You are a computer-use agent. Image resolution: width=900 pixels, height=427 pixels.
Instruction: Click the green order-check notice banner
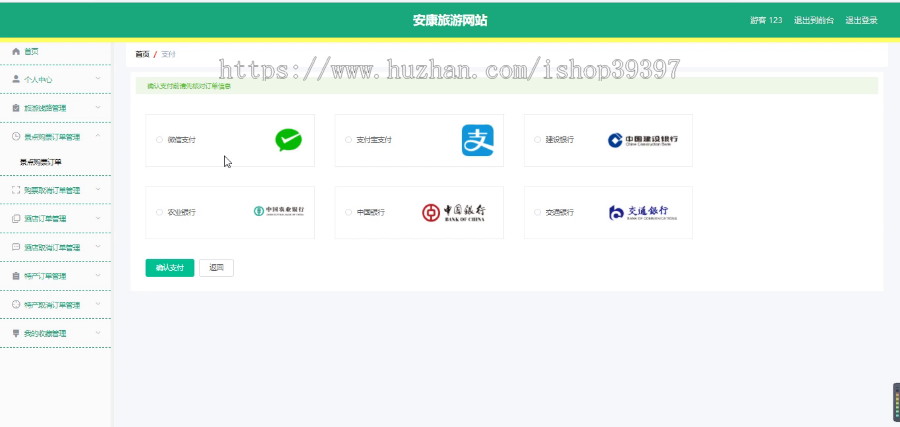pyautogui.click(x=507, y=86)
